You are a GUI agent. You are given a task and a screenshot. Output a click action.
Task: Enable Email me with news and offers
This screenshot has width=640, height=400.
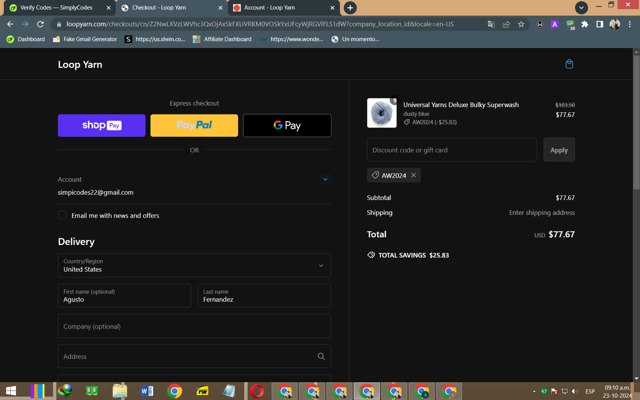click(x=62, y=215)
